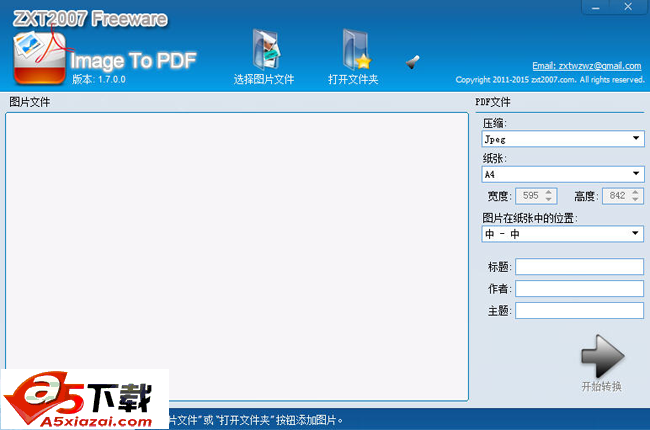Increase the 高度 height value stepper

tap(635, 192)
